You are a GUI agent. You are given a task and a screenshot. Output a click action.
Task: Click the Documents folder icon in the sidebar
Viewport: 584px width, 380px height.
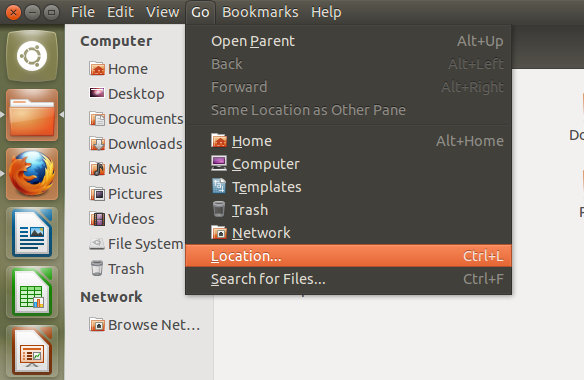click(97, 119)
